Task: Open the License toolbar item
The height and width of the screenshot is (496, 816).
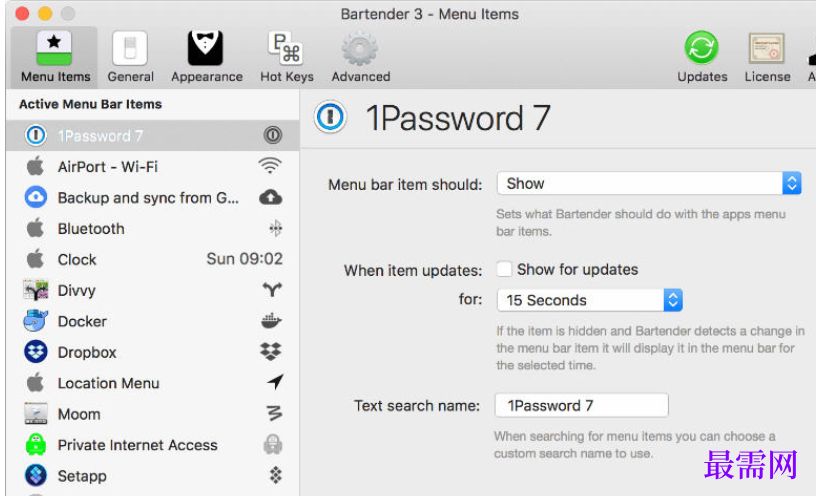Action: 767,57
